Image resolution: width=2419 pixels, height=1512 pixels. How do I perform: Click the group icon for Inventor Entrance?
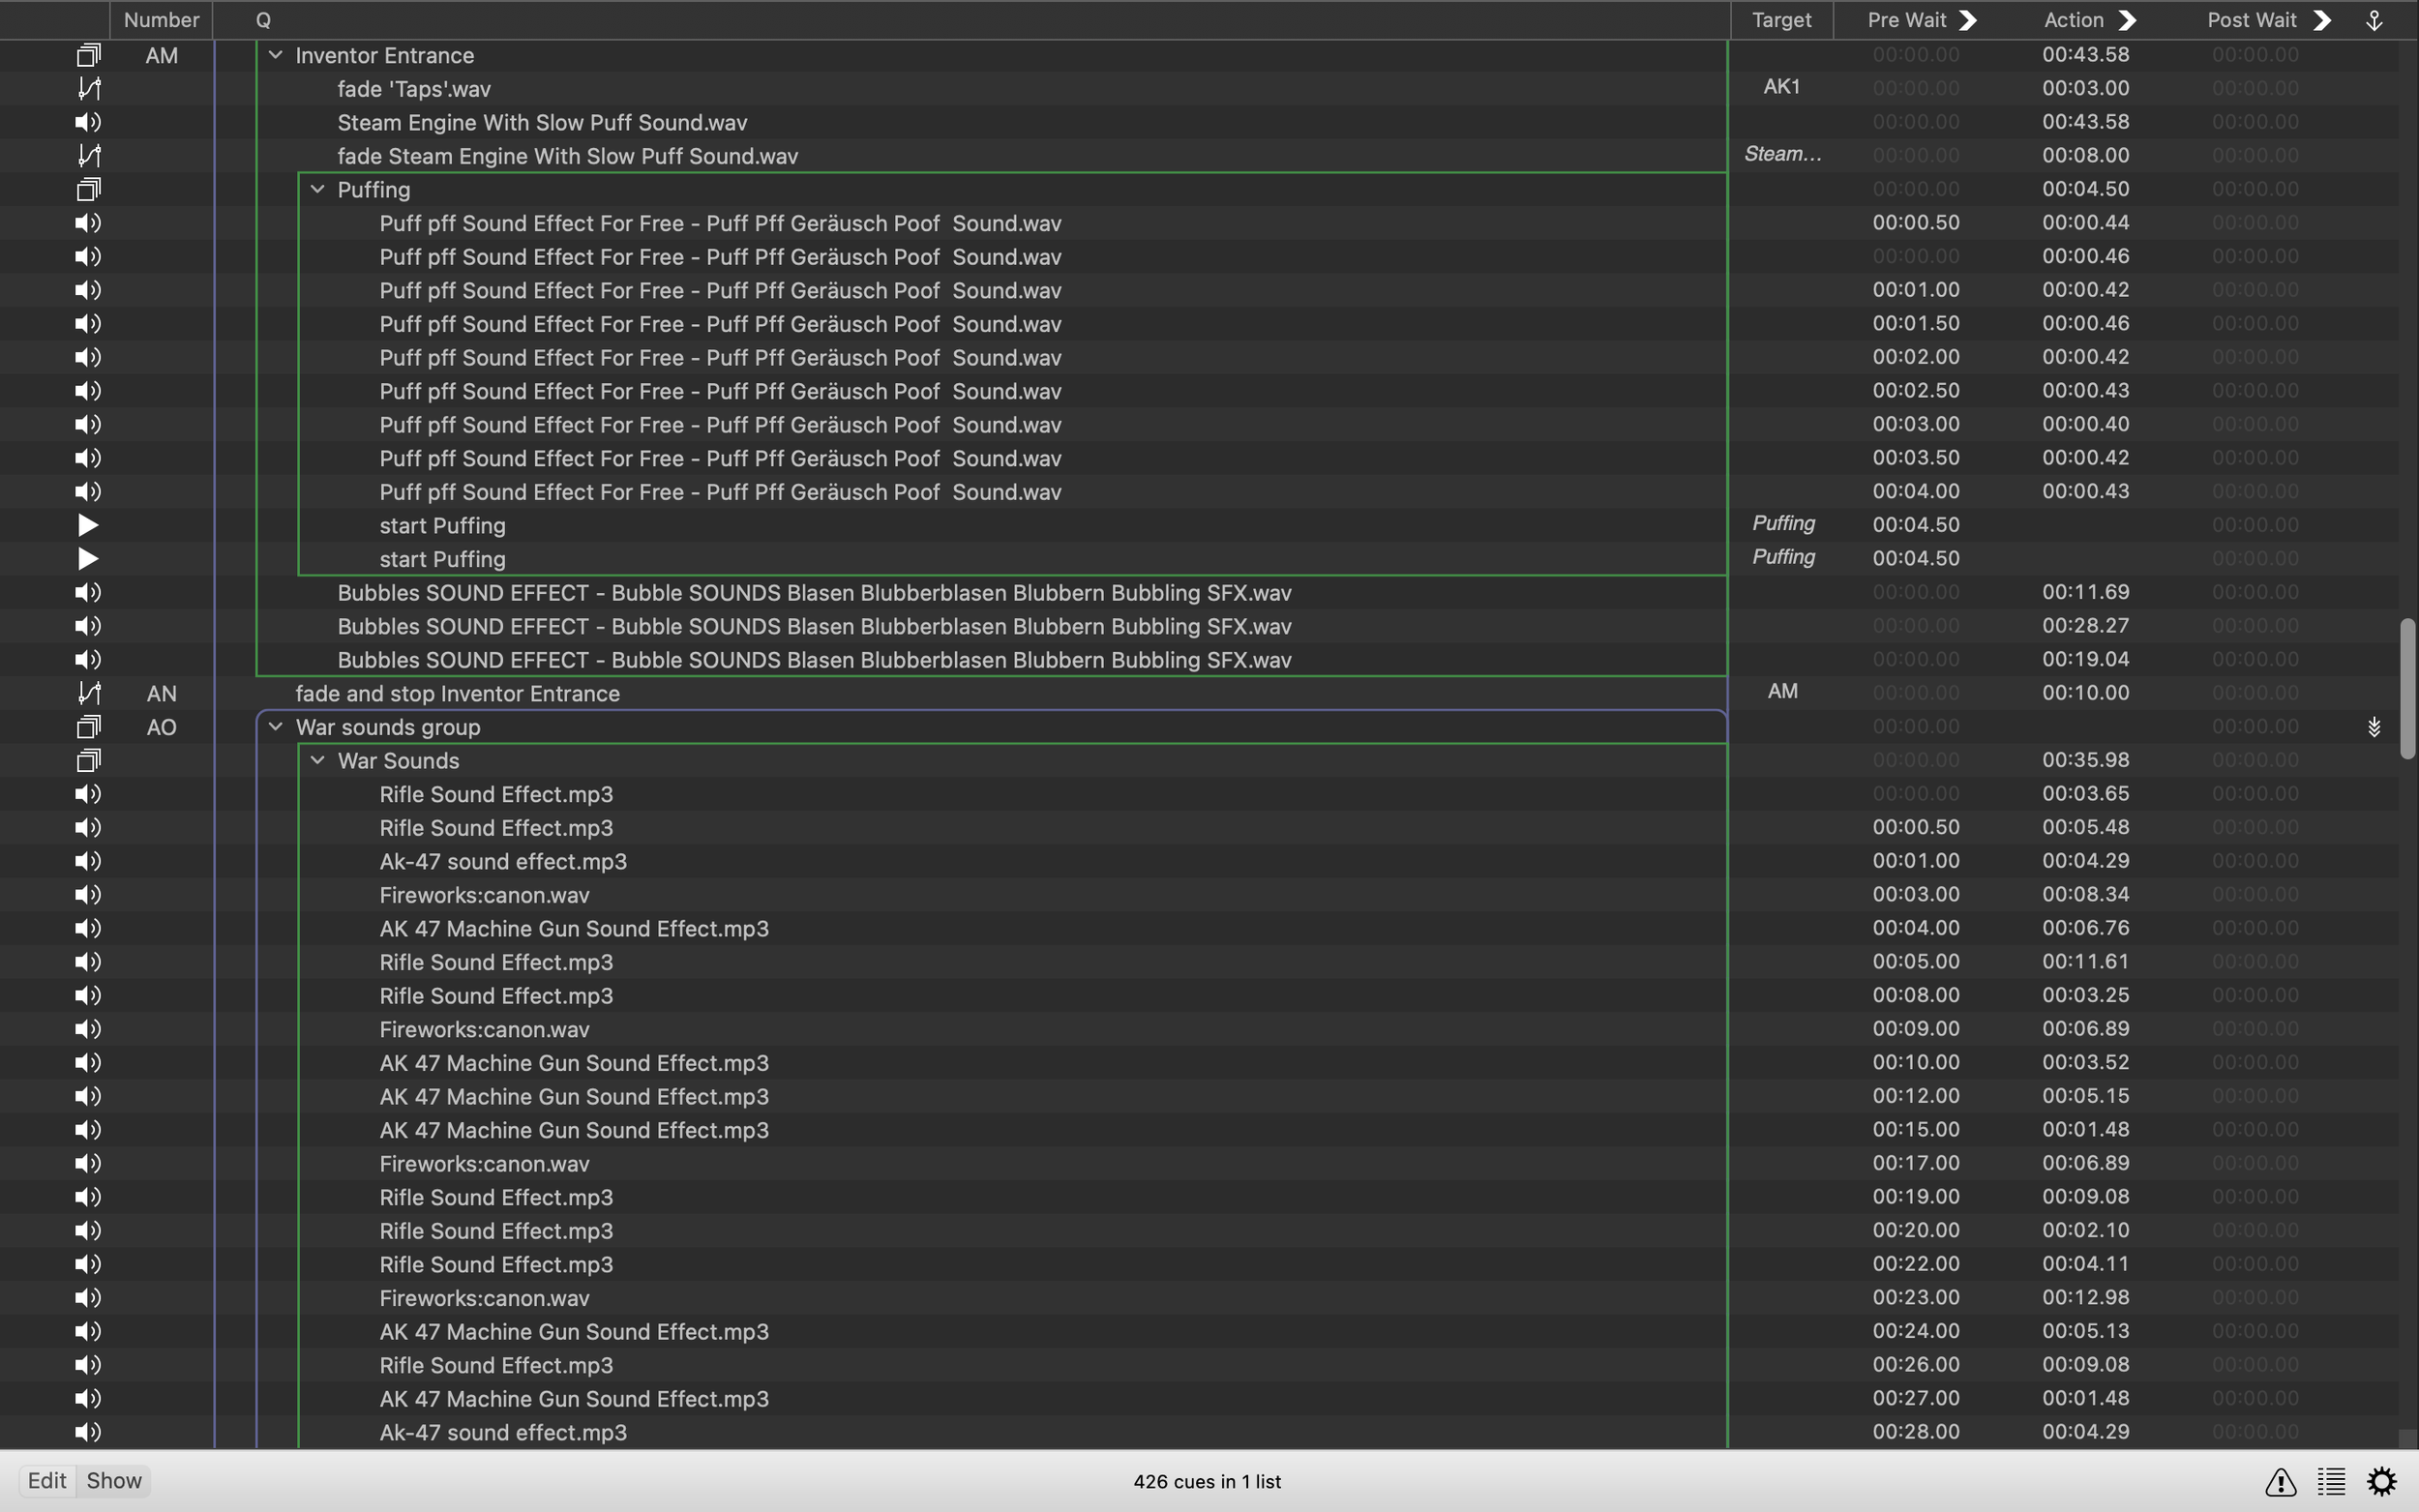click(x=88, y=55)
